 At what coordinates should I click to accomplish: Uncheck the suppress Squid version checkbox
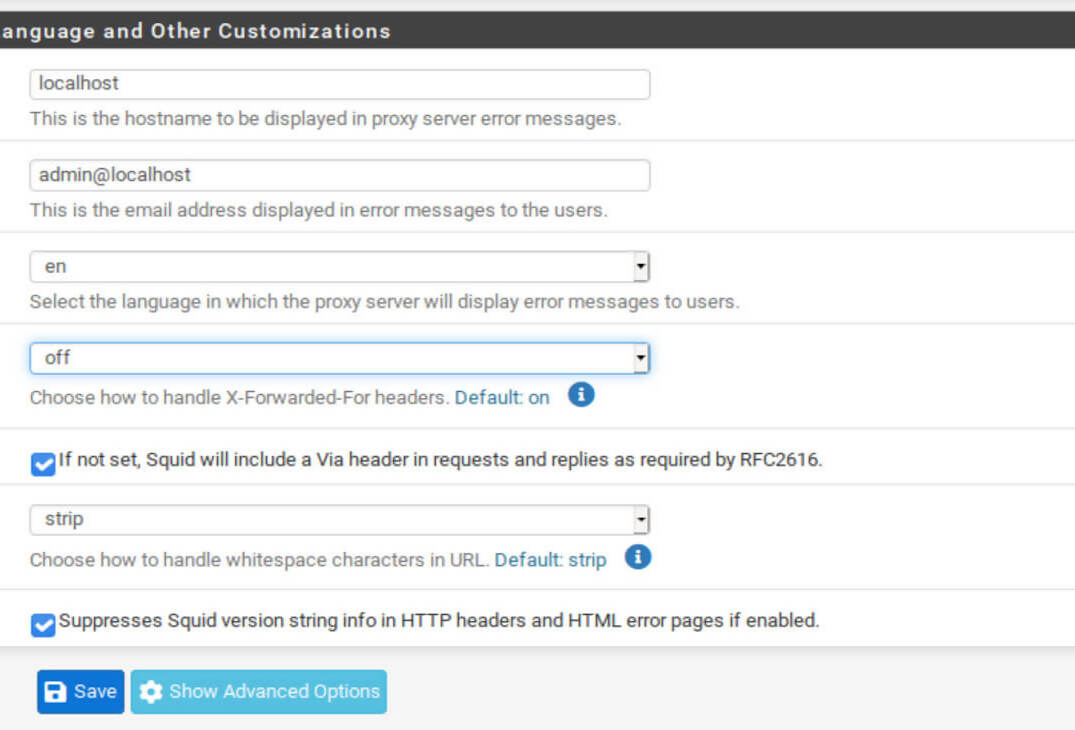[x=43, y=625]
